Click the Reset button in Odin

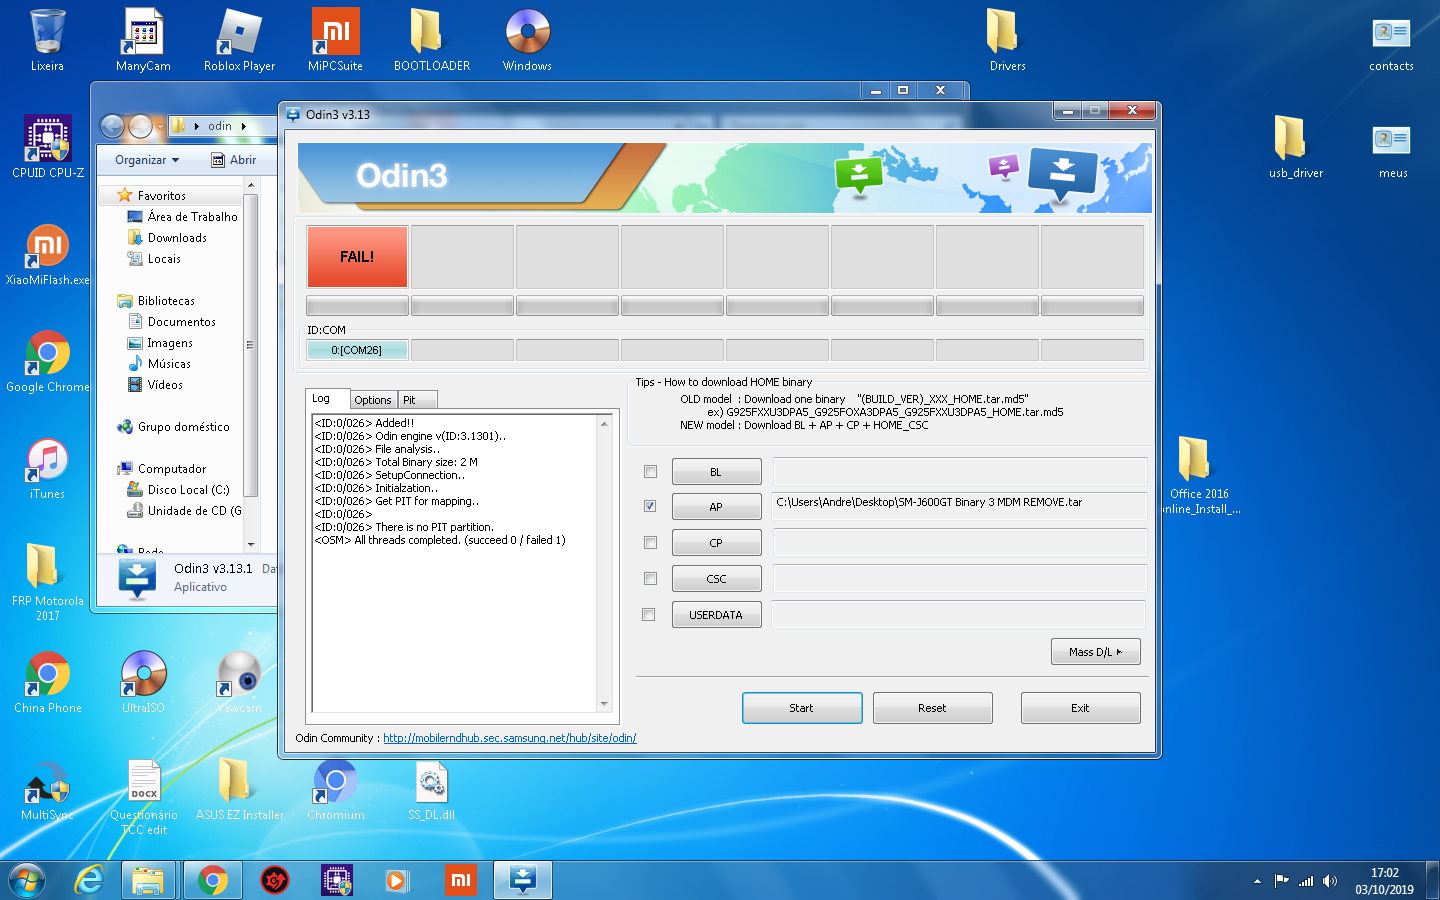(932, 708)
